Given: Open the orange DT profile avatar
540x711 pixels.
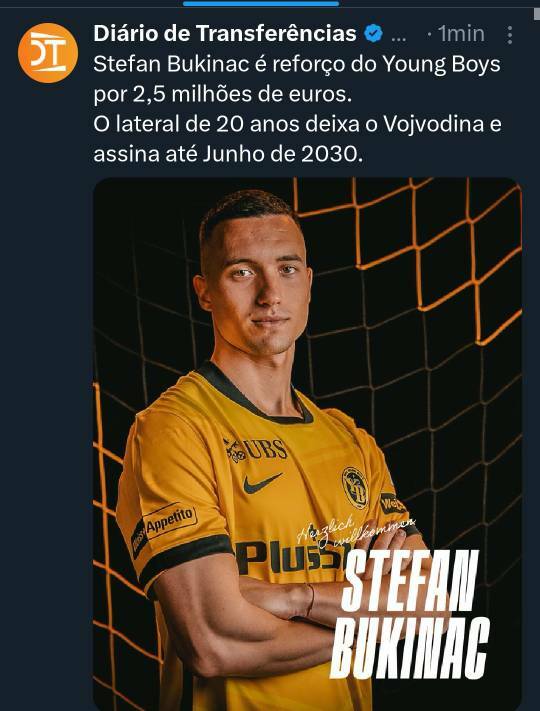Looking at the screenshot, I should (48, 53).
